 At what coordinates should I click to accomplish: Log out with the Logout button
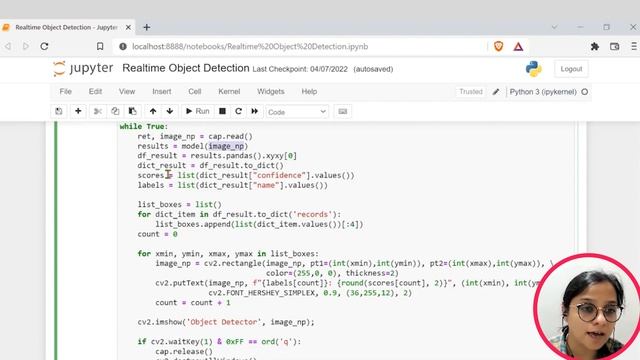coord(571,69)
